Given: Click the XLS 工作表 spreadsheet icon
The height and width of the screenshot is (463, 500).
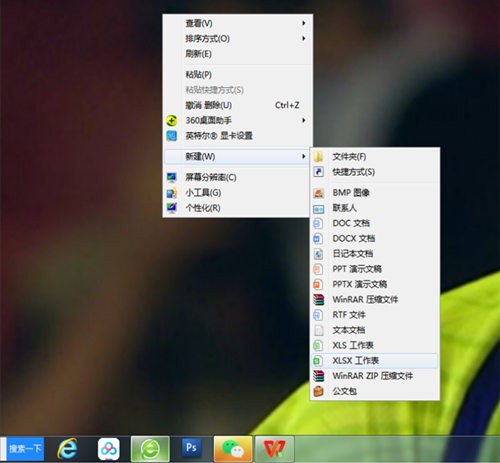Looking at the screenshot, I should (318, 345).
